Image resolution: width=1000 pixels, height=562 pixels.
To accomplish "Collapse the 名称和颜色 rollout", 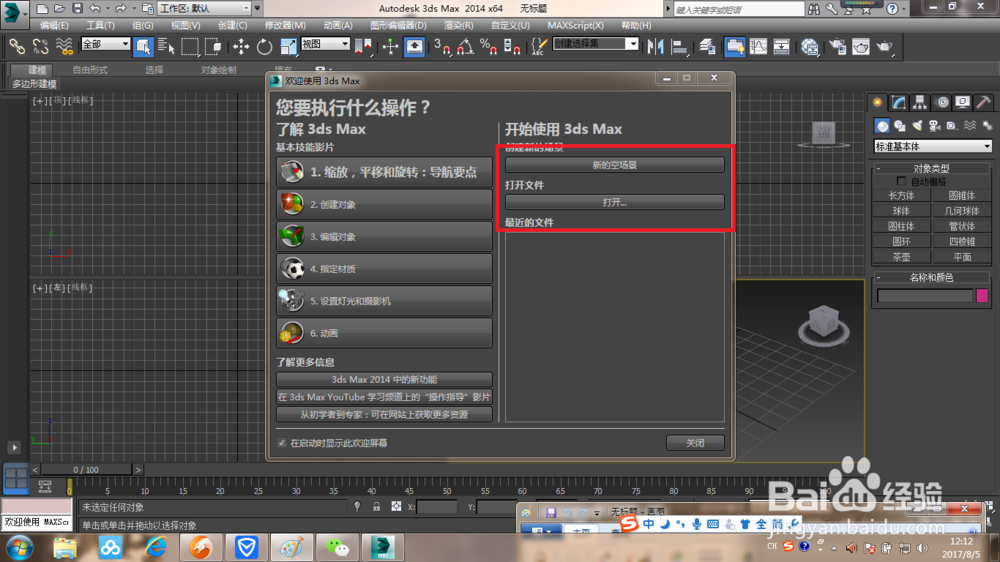I will (x=931, y=277).
